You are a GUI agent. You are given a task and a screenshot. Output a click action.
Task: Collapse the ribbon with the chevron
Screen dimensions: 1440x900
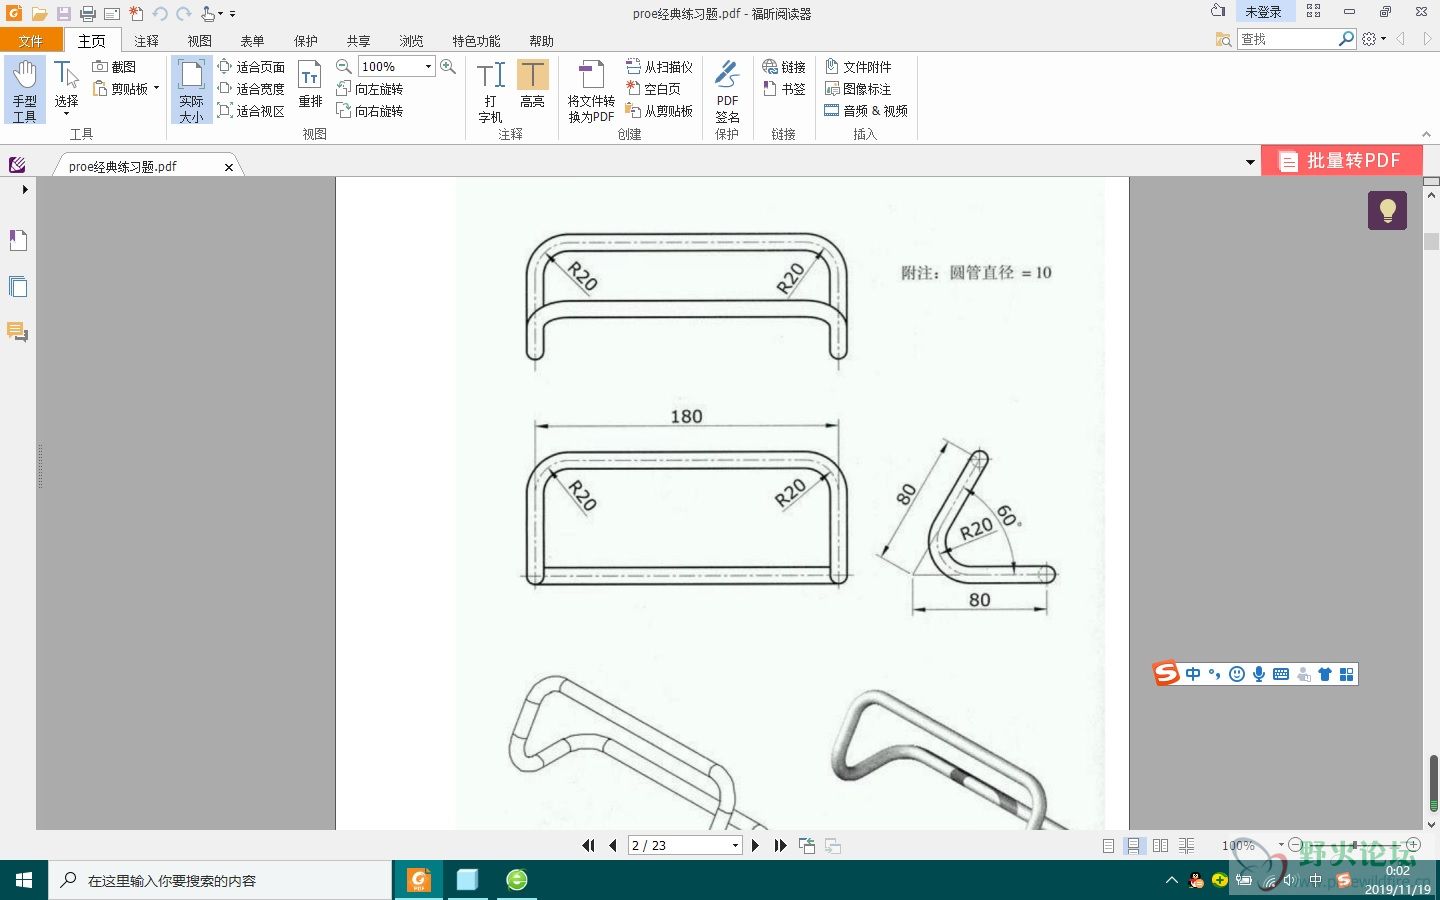[x=1426, y=134]
